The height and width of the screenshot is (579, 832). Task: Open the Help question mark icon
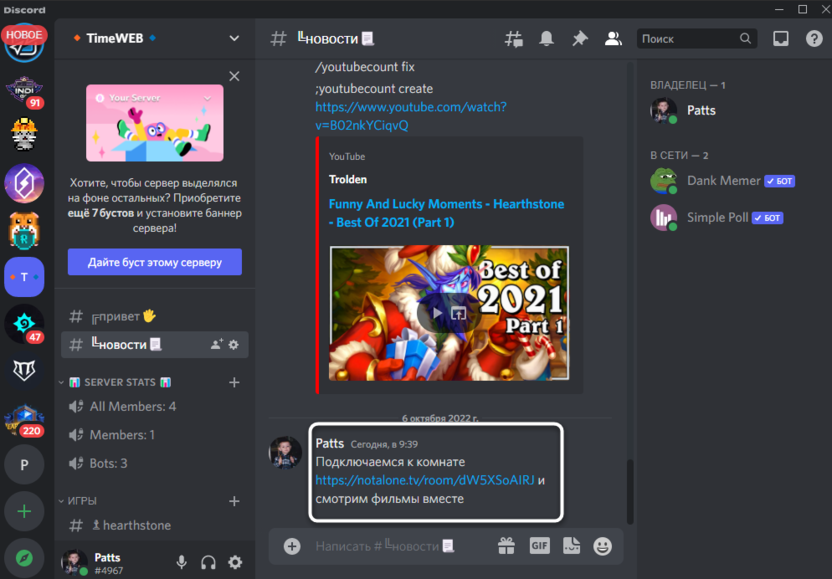(x=814, y=39)
